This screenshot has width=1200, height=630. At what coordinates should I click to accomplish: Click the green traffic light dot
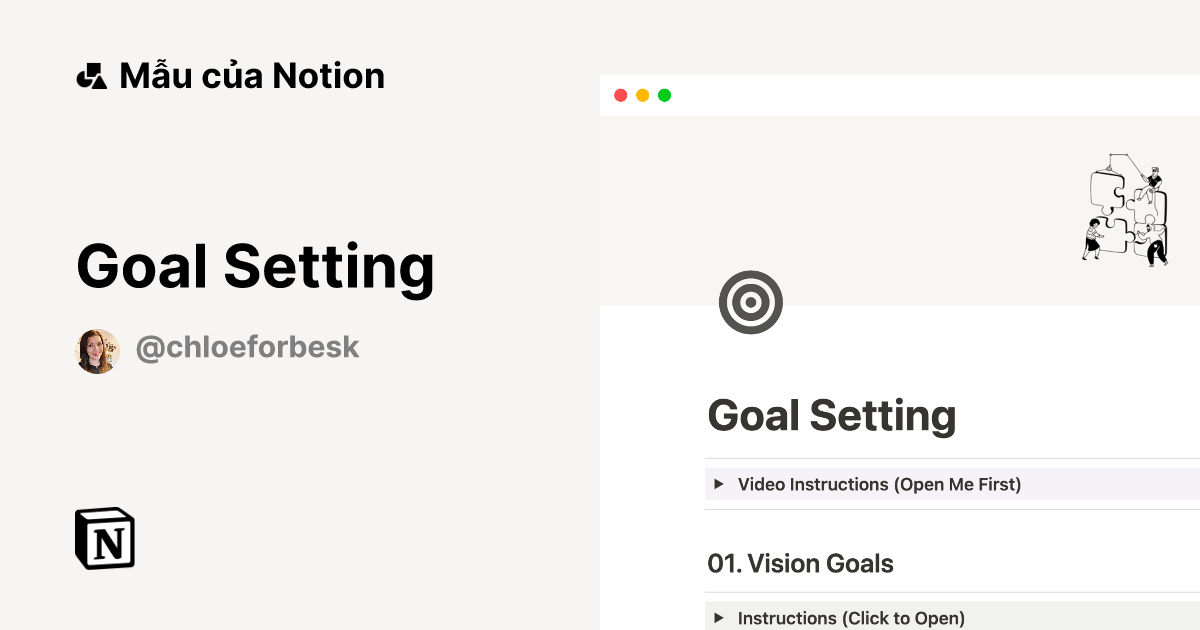coord(665,95)
